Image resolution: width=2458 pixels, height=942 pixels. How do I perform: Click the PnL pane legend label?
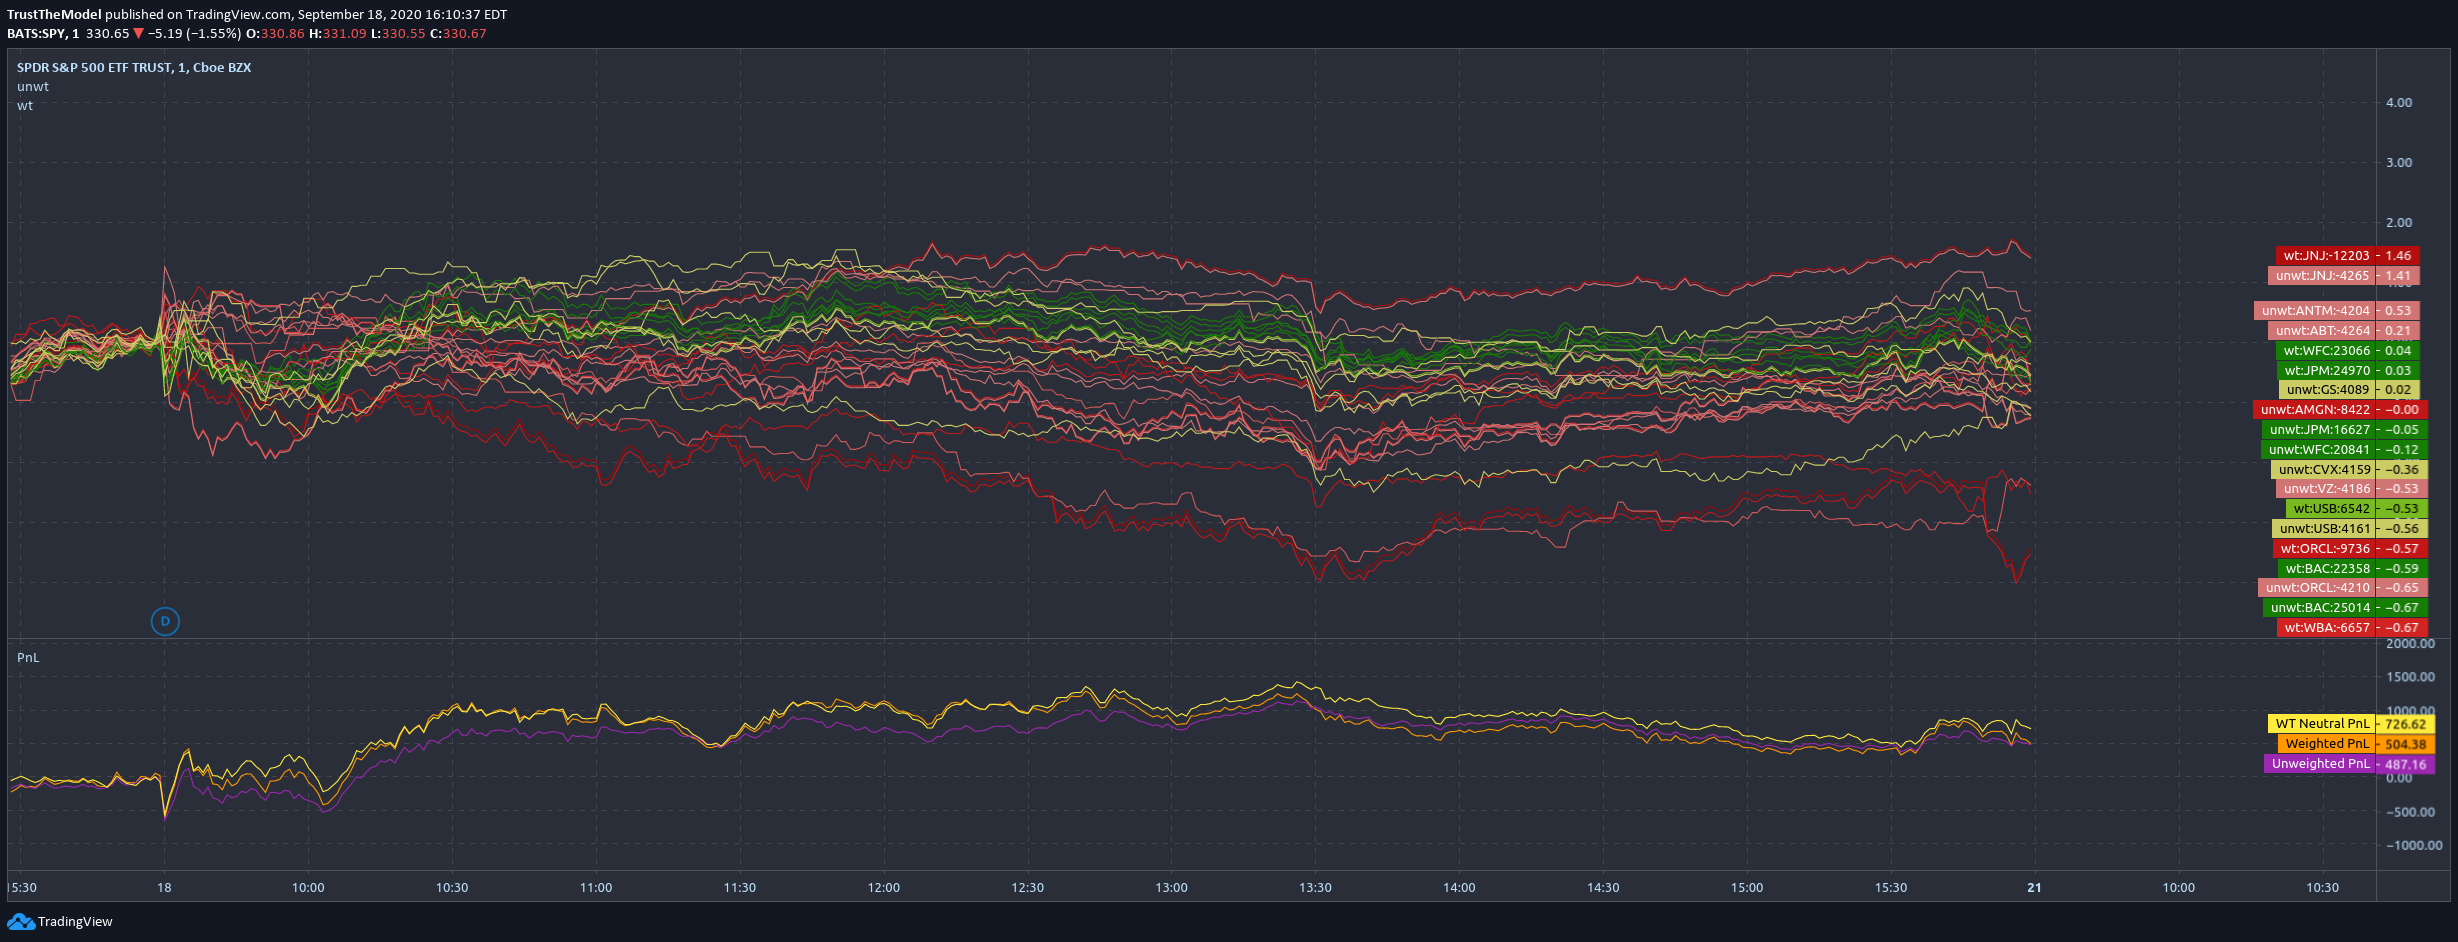point(28,657)
